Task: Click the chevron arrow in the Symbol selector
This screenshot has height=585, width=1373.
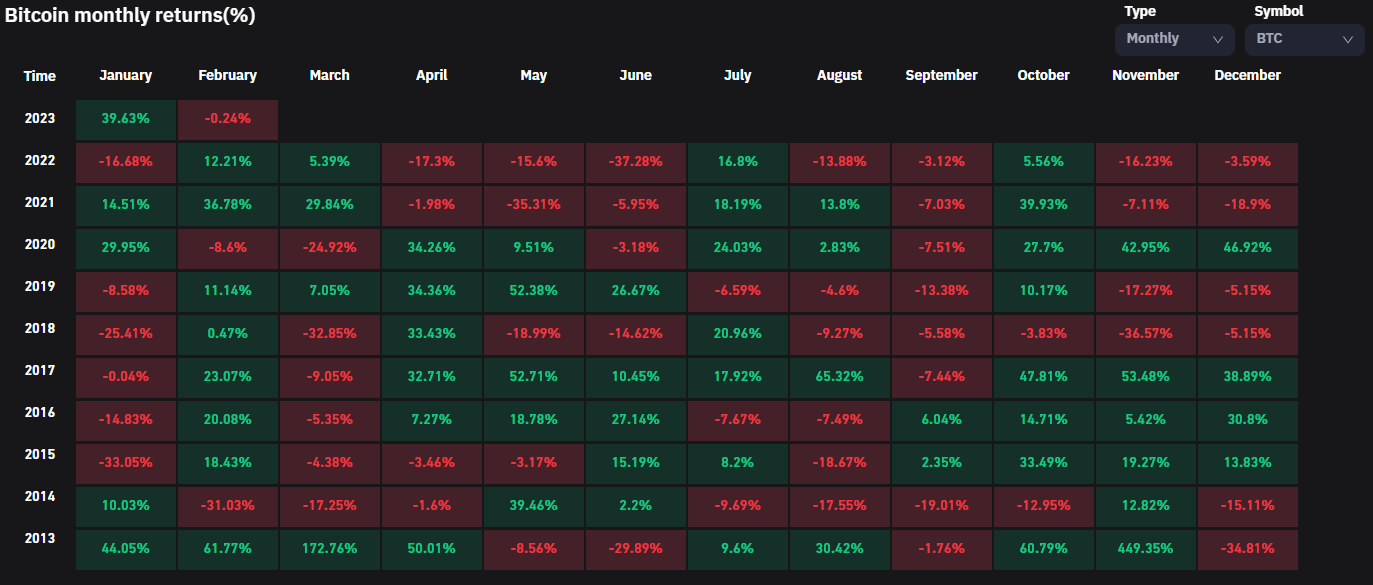Action: pyautogui.click(x=1347, y=40)
